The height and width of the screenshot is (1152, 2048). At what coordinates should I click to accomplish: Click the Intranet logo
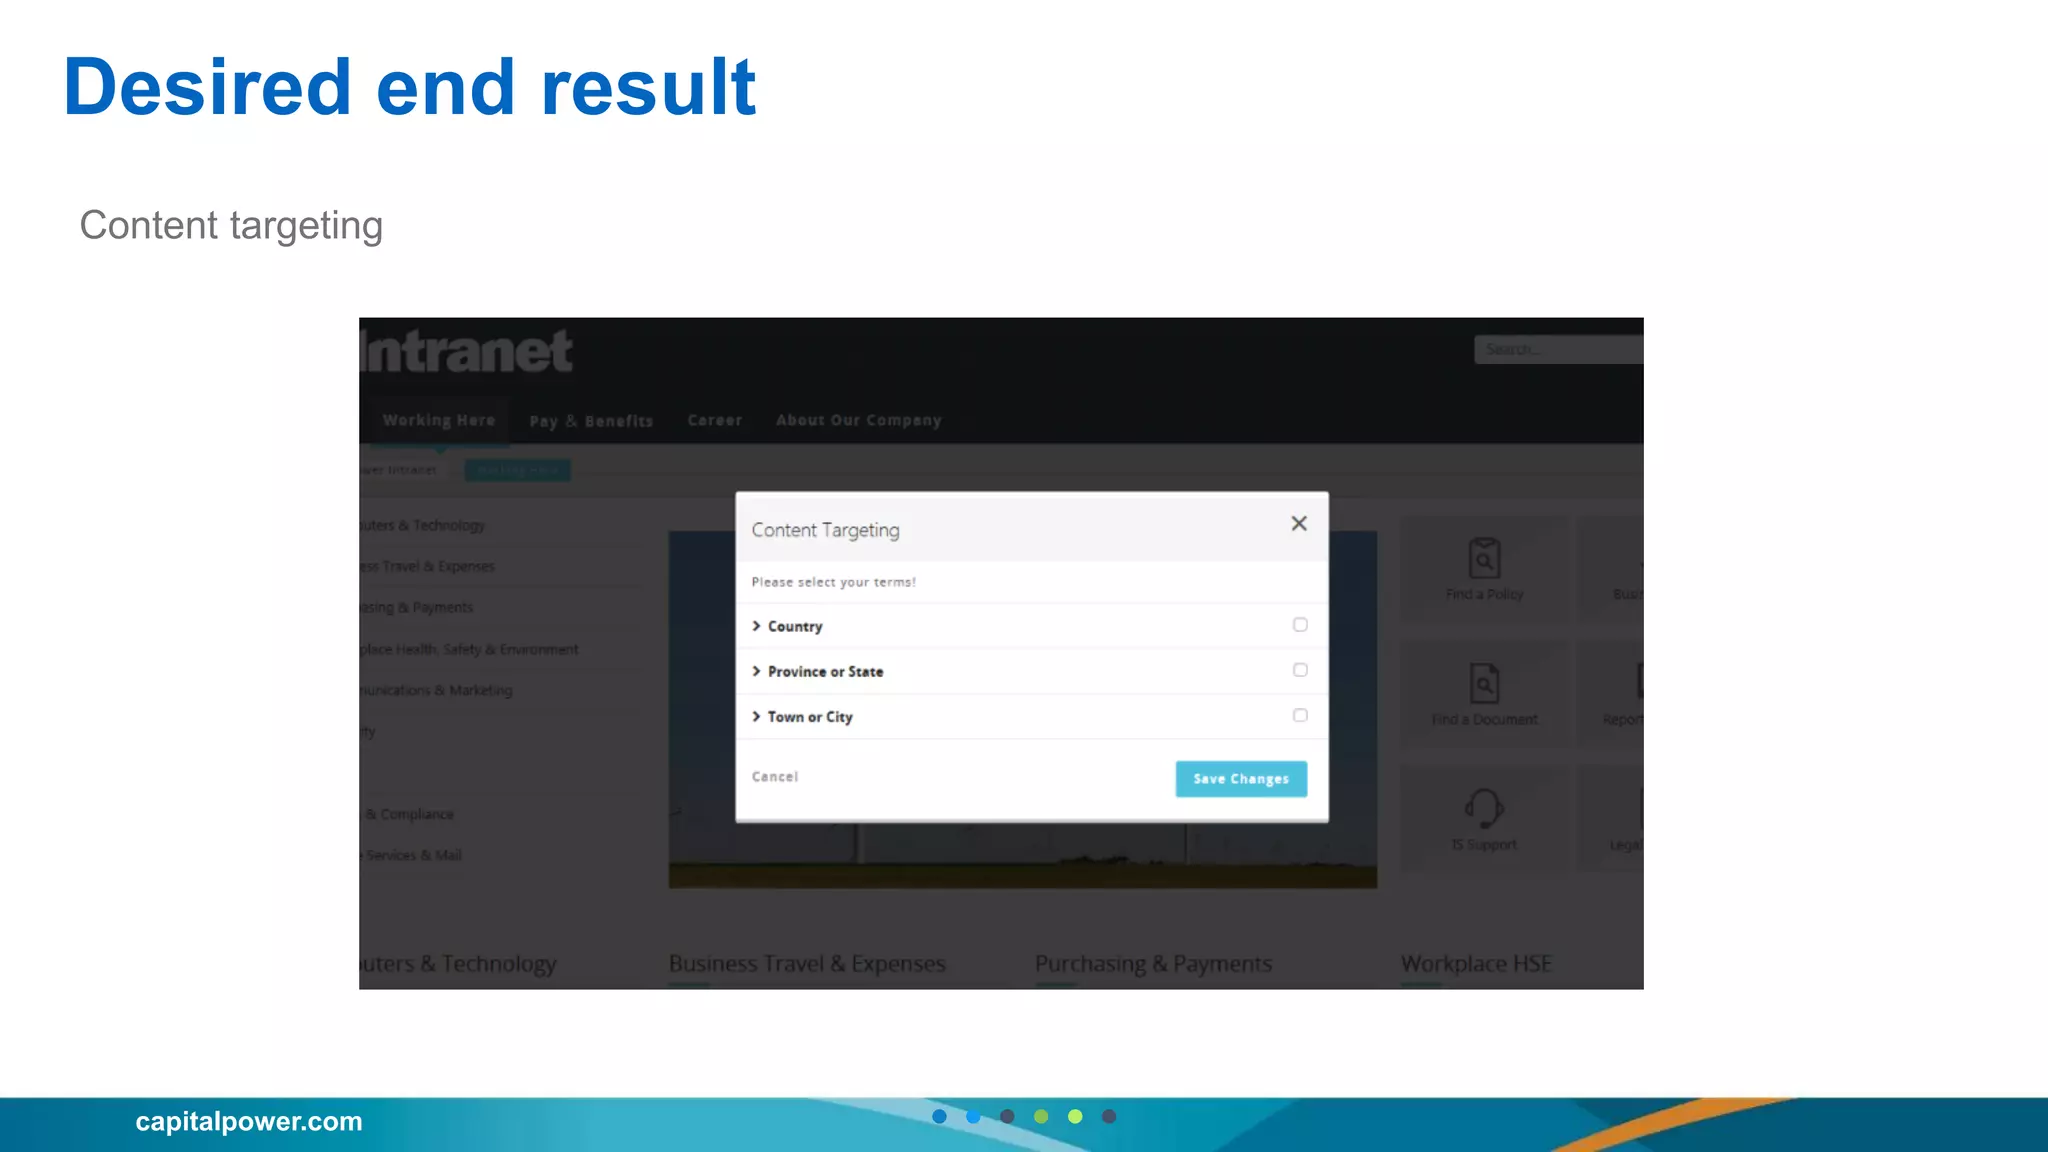467,350
